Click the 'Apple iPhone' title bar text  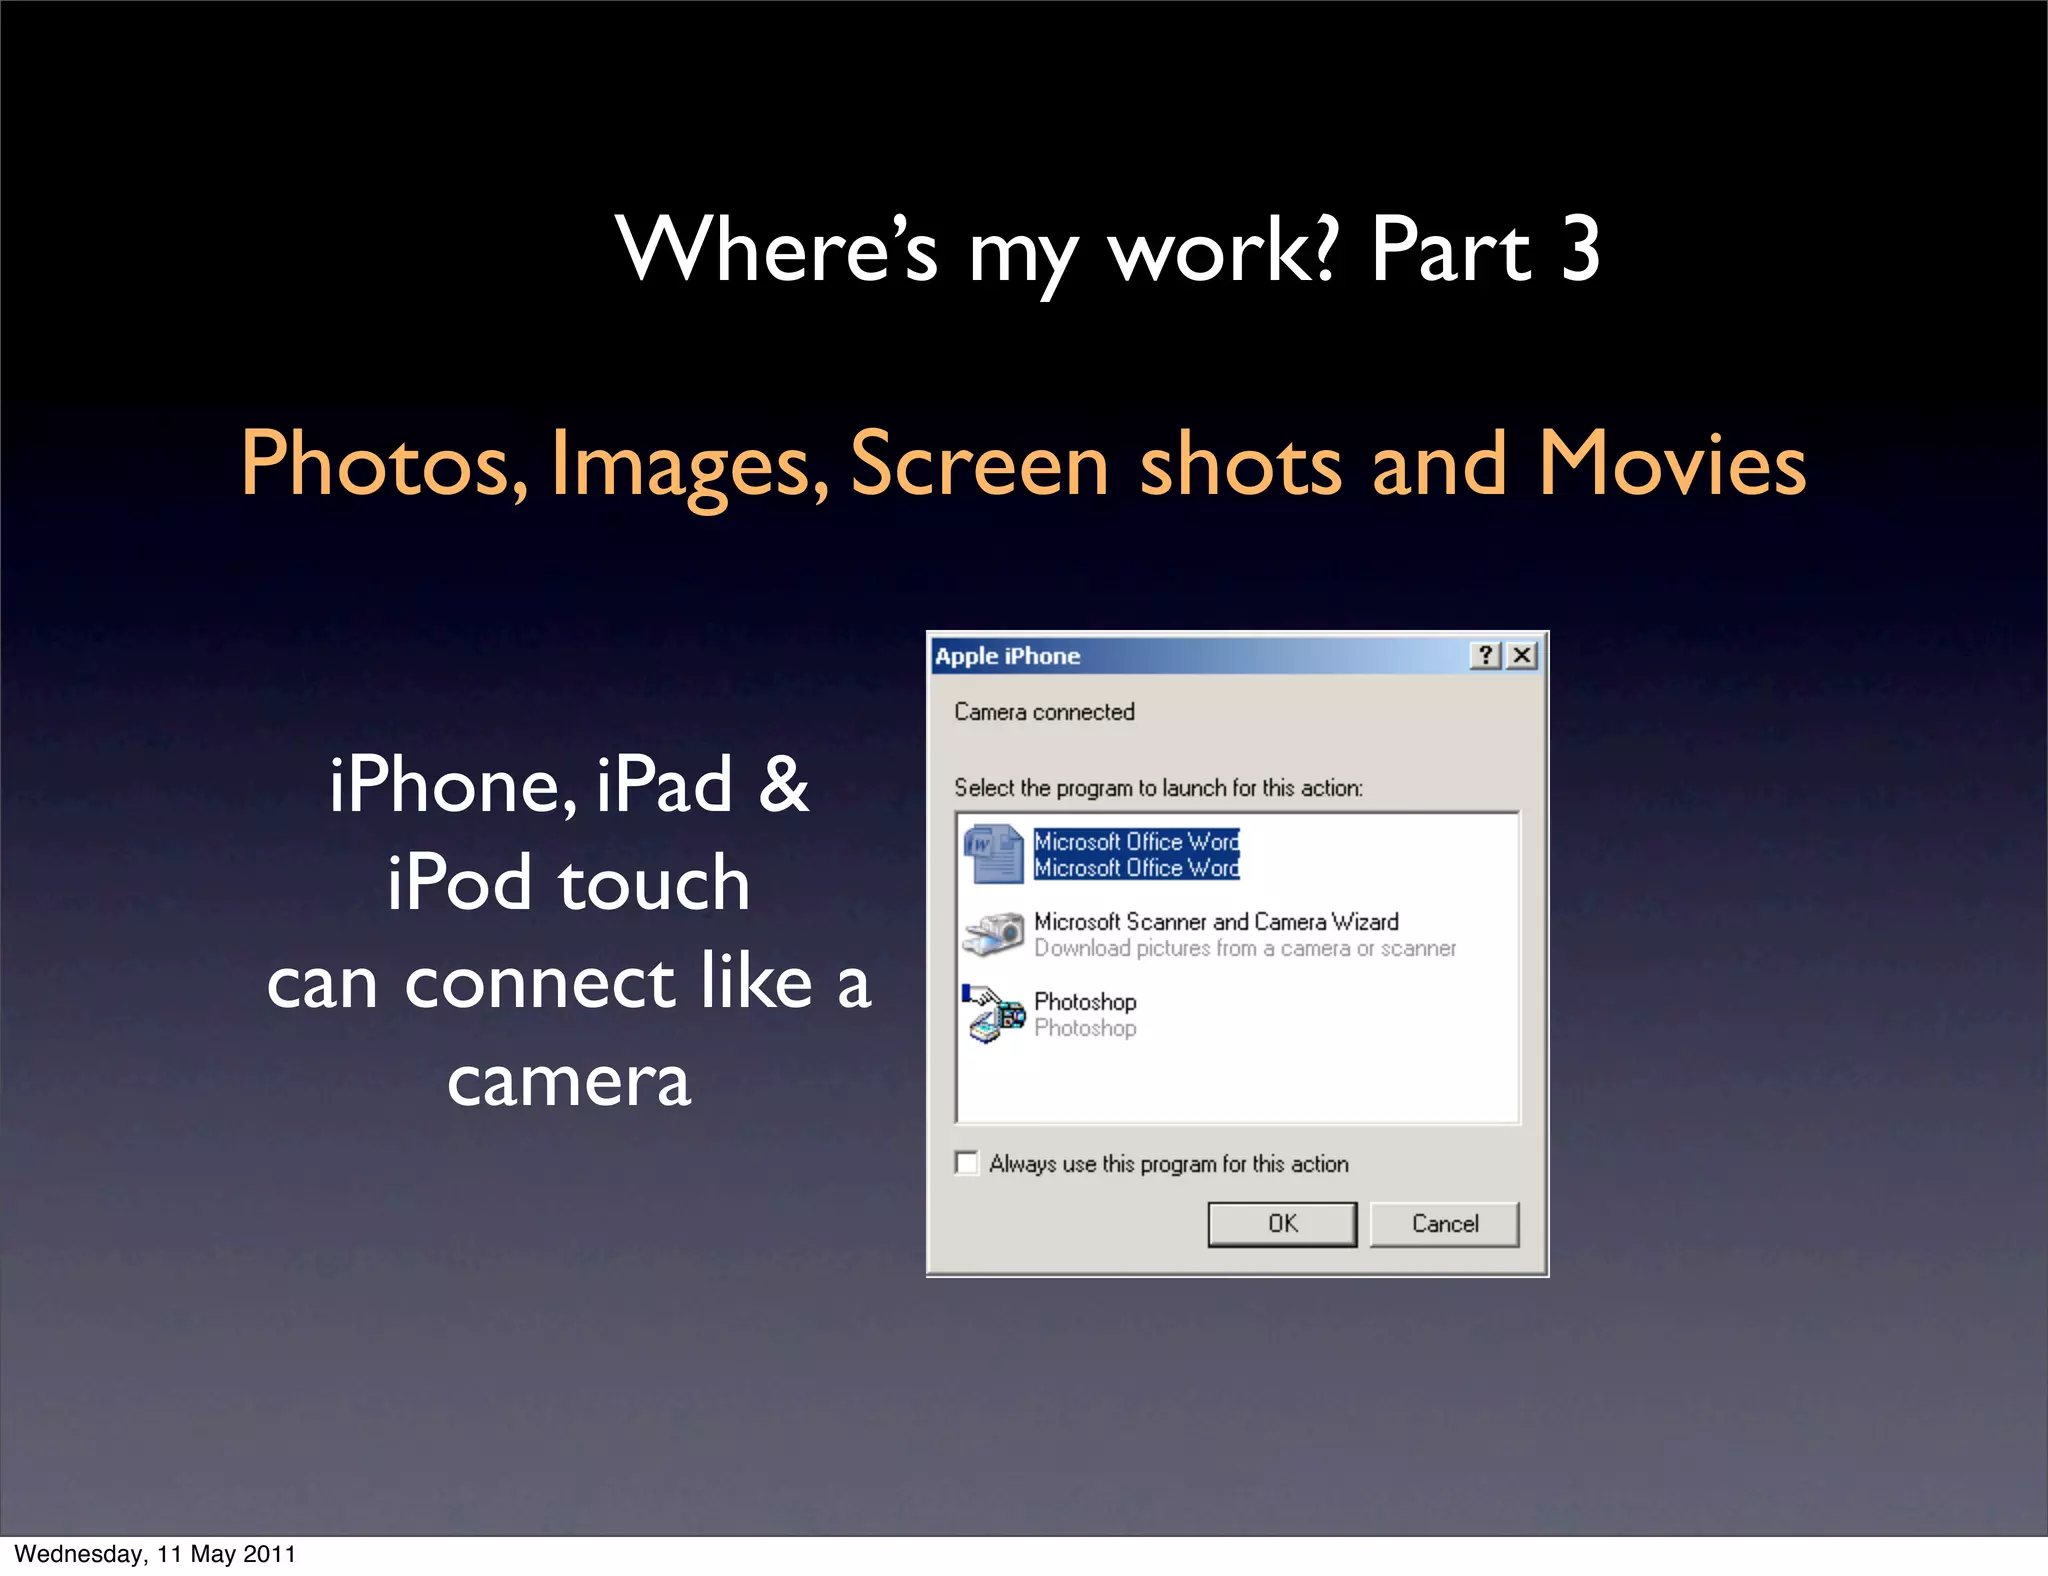coord(1007,656)
